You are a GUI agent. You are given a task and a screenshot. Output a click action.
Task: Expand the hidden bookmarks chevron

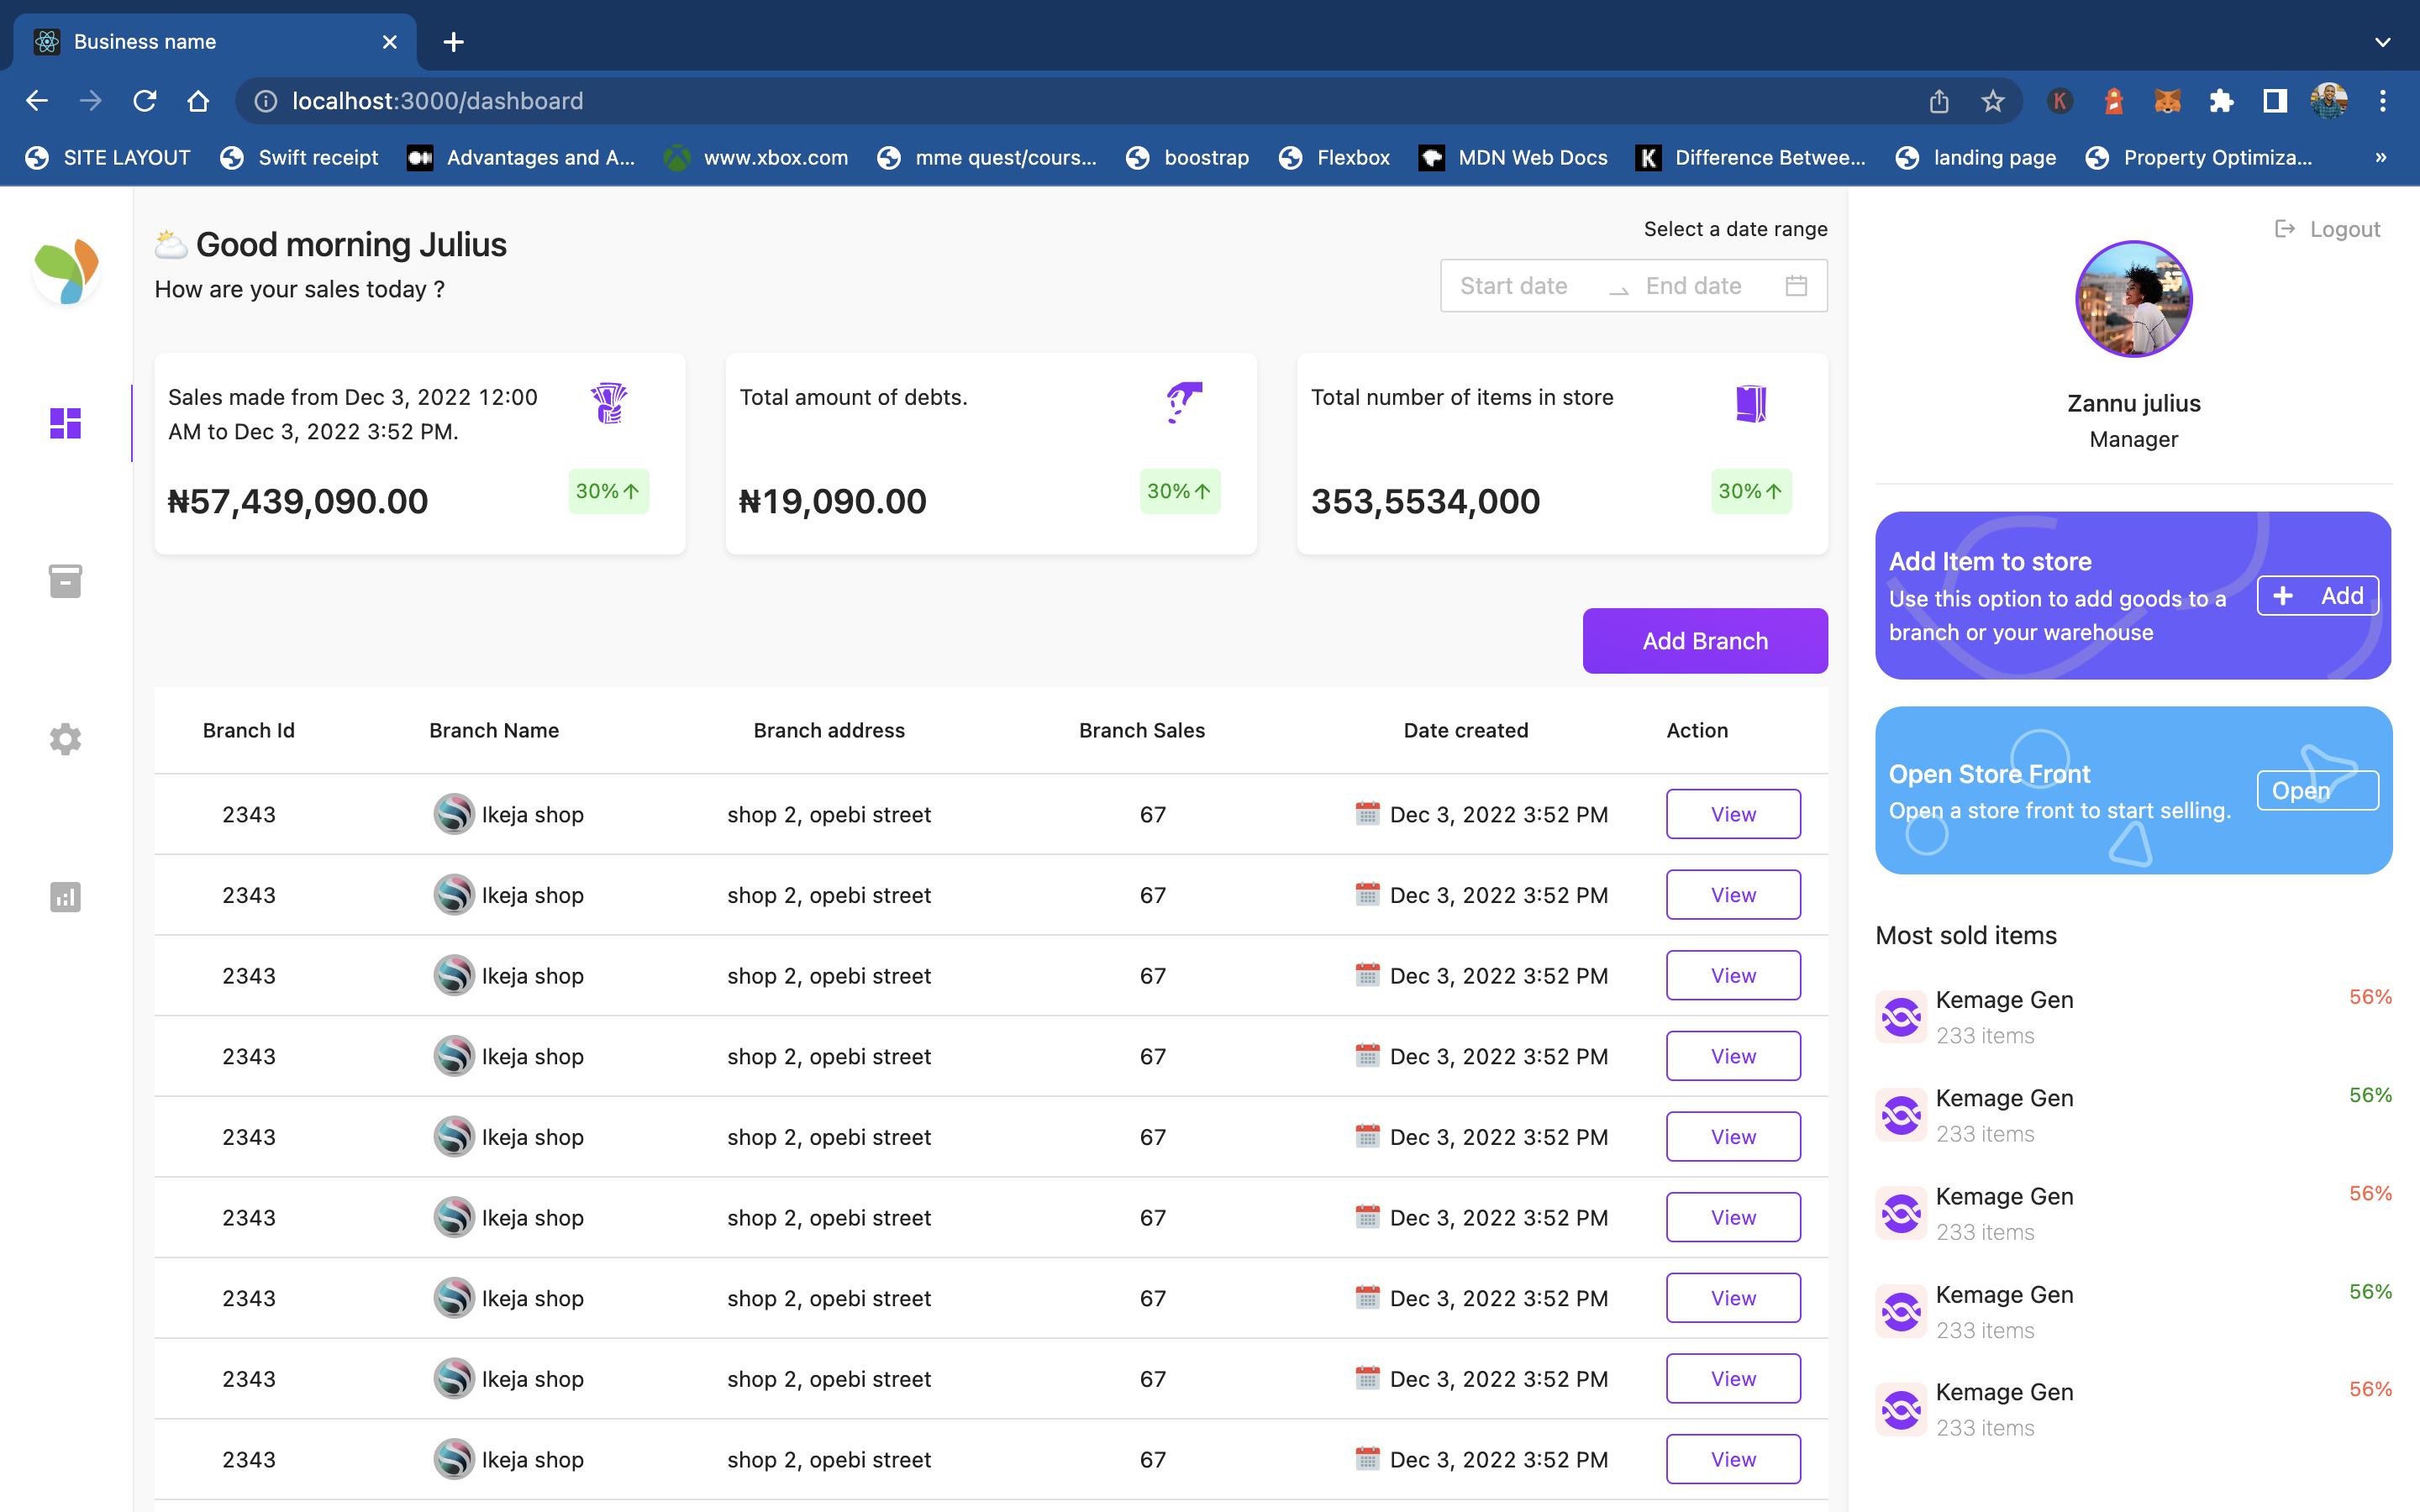pos(2381,158)
